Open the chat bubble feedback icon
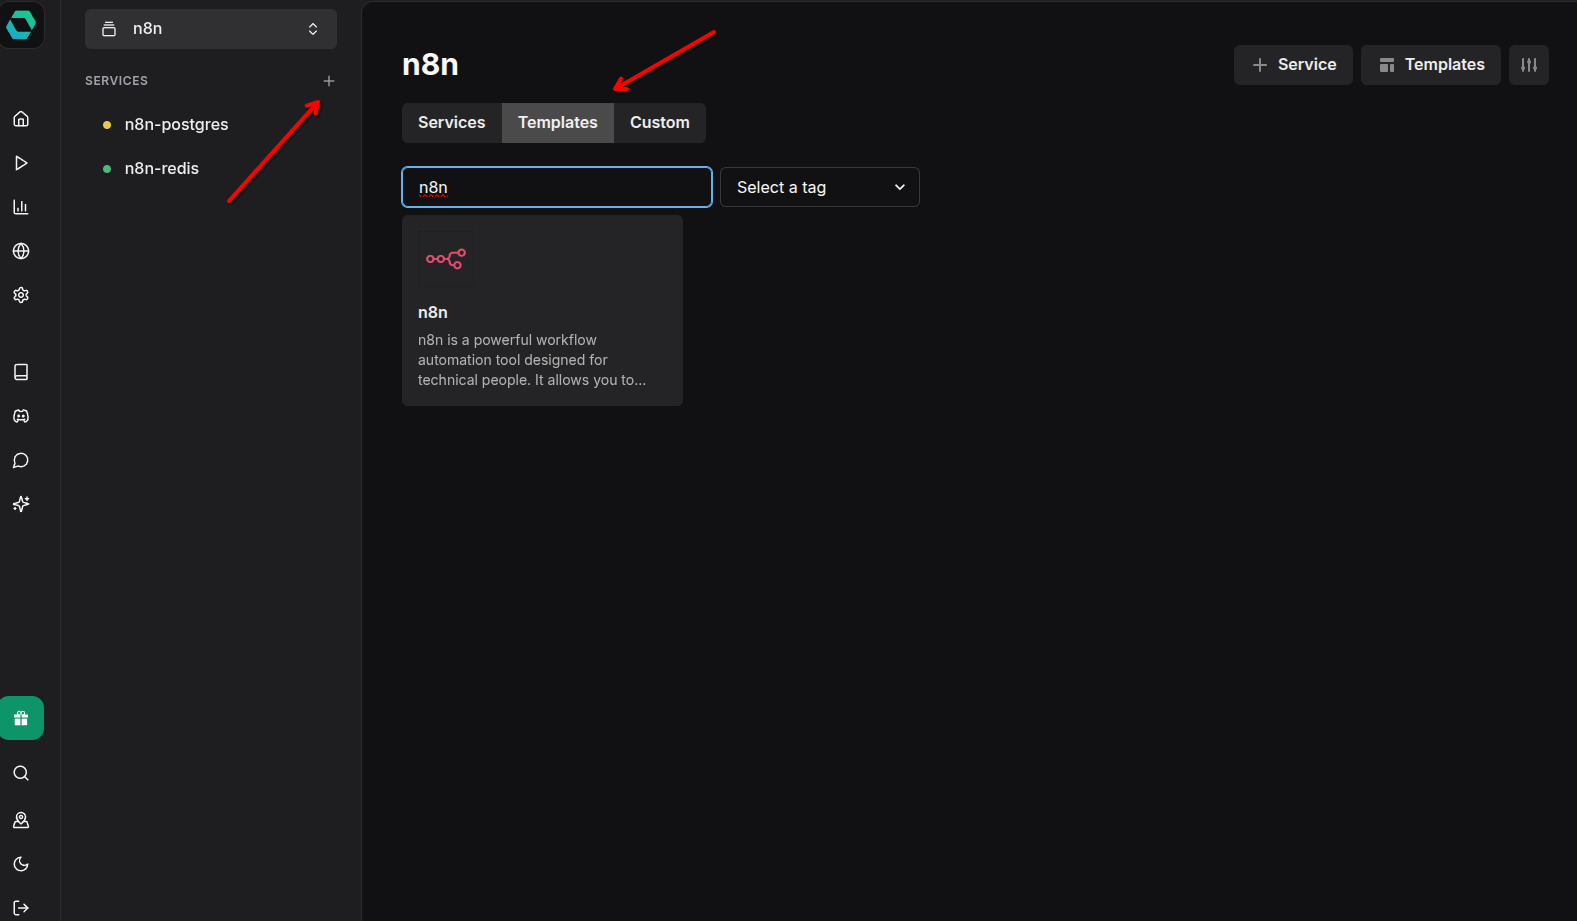This screenshot has height=921, width=1577. pos(21,460)
